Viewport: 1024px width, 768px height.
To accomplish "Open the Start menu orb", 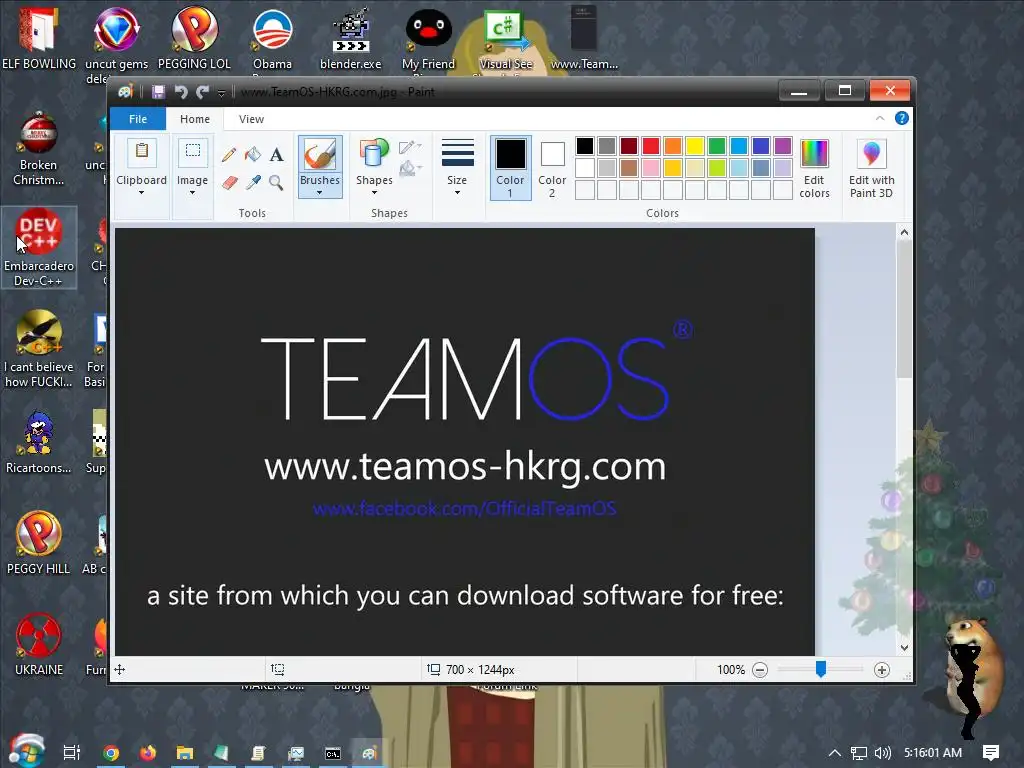I will [x=26, y=751].
